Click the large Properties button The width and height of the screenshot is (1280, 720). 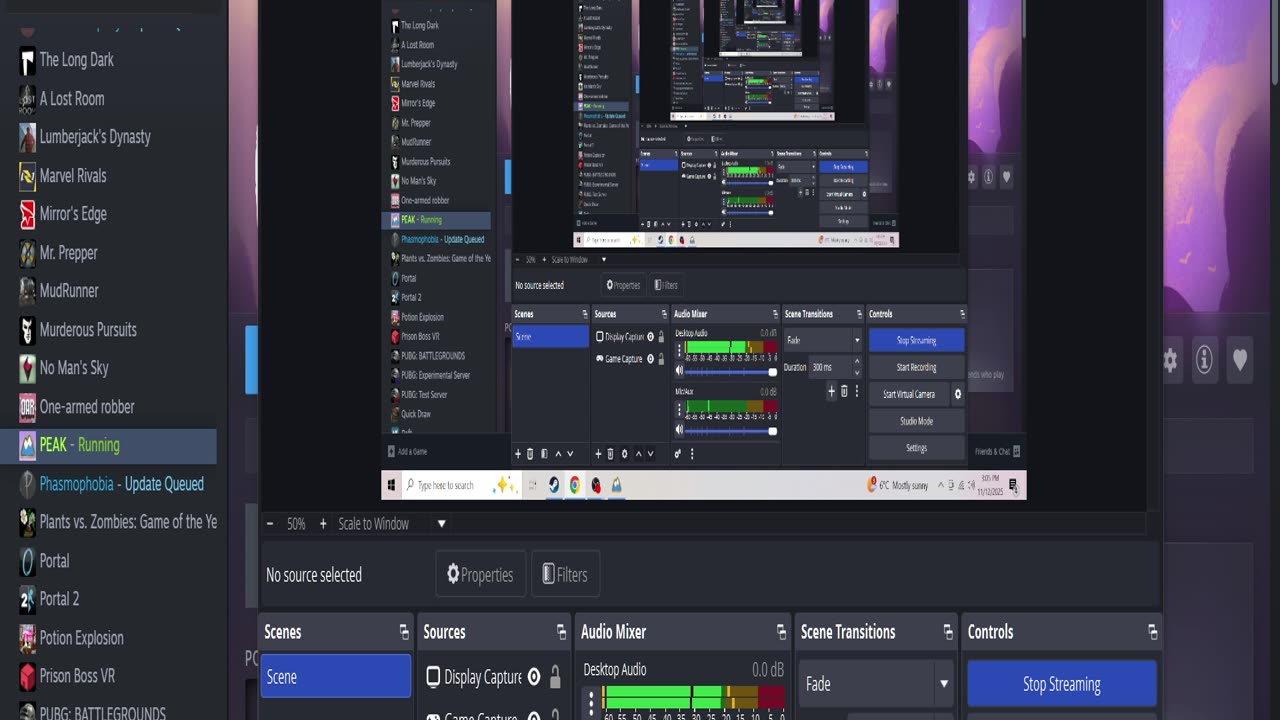(x=480, y=575)
